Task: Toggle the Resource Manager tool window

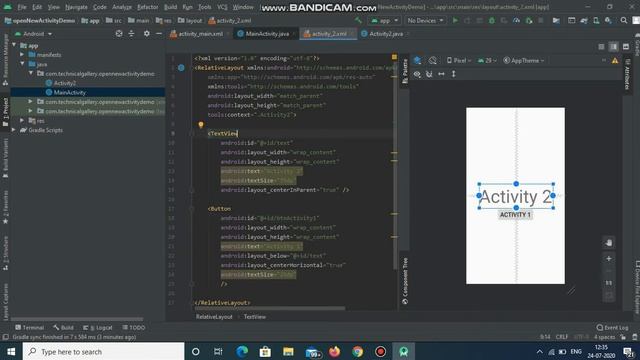Action: click(x=5, y=60)
